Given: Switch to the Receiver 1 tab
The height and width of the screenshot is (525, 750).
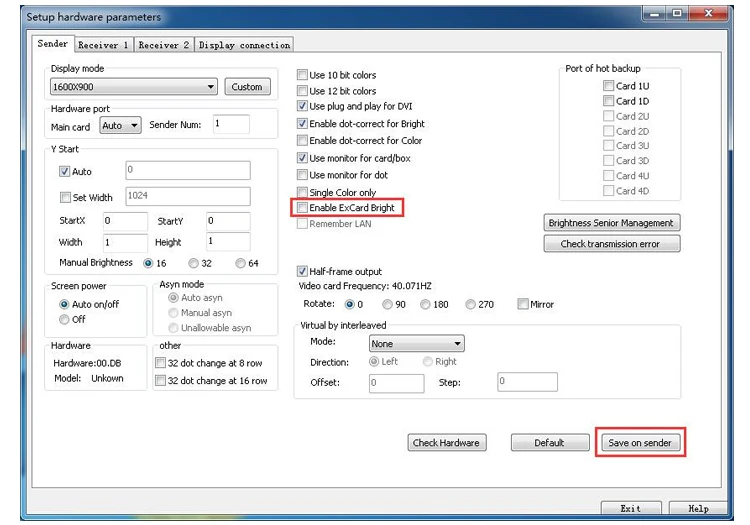Looking at the screenshot, I should (104, 45).
